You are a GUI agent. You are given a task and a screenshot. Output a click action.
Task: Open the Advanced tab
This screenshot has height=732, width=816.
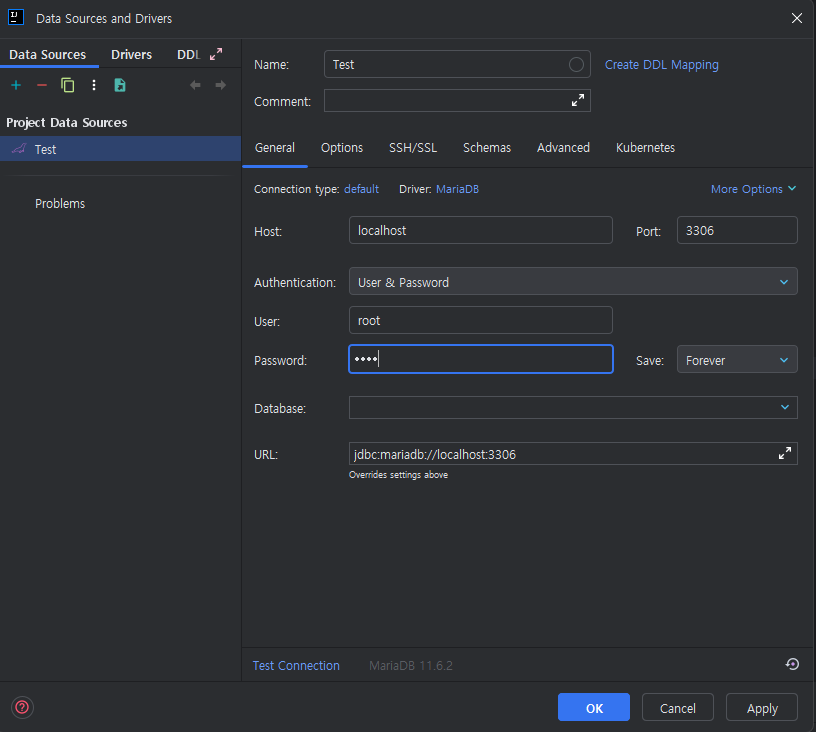pos(563,148)
